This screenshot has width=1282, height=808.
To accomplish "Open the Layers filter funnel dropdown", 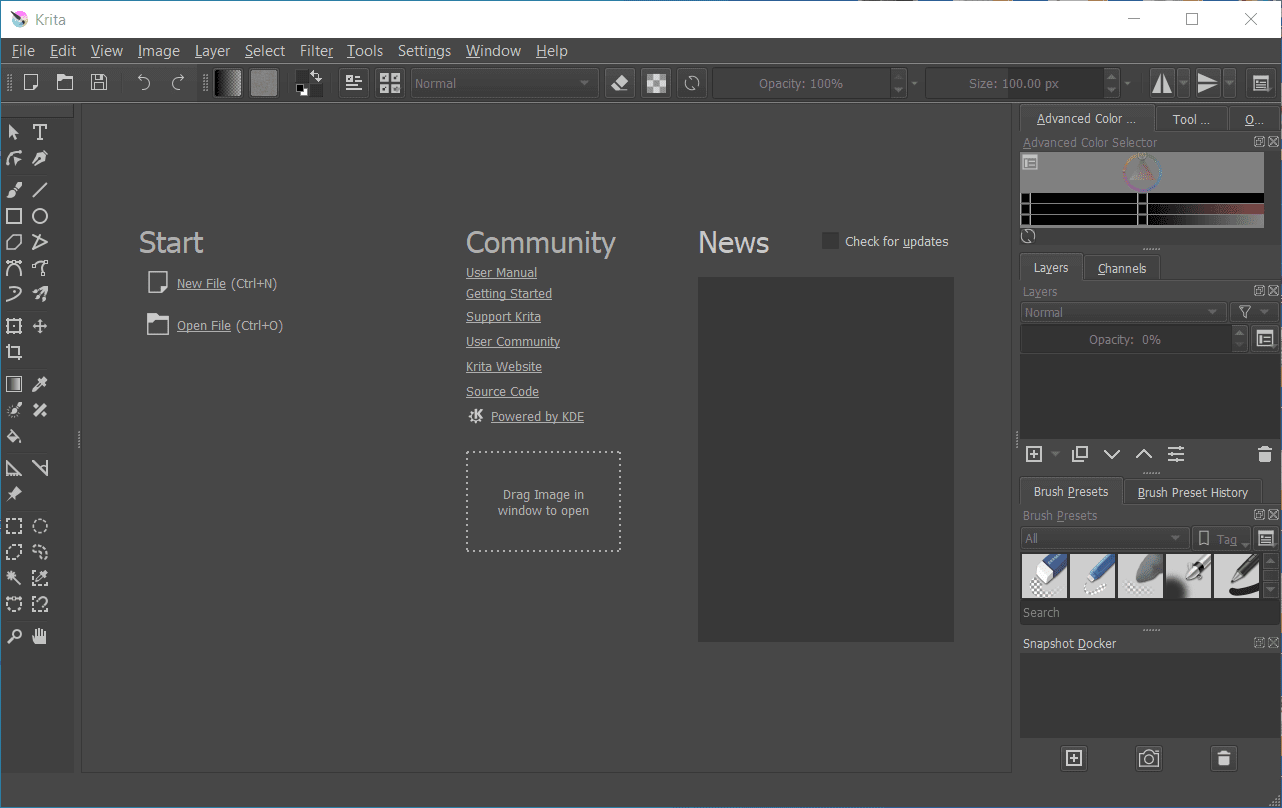I will click(1253, 312).
